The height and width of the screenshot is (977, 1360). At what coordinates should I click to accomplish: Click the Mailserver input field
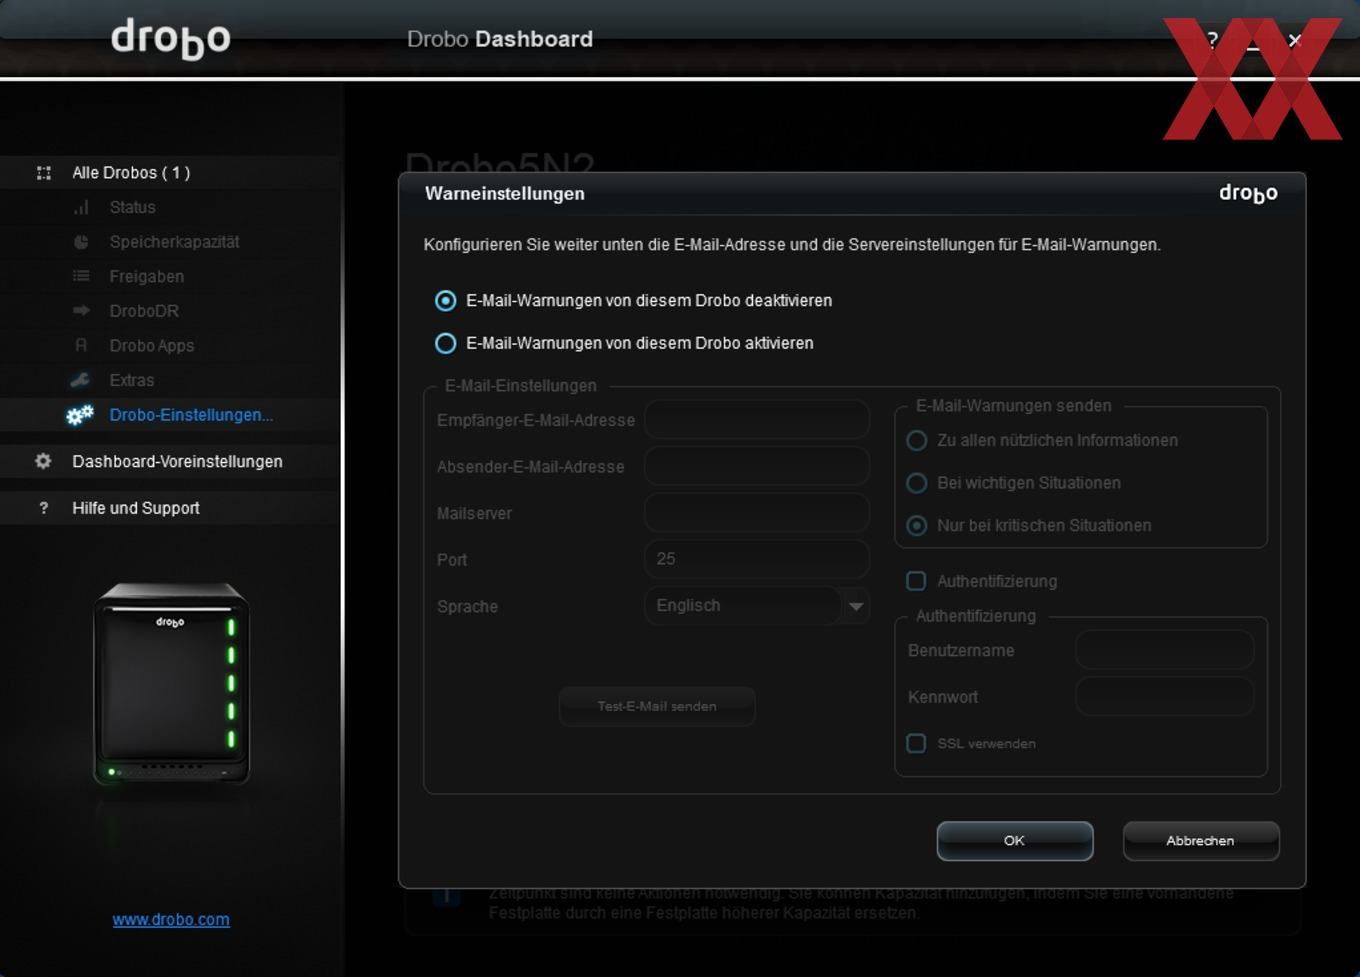pyautogui.click(x=757, y=513)
